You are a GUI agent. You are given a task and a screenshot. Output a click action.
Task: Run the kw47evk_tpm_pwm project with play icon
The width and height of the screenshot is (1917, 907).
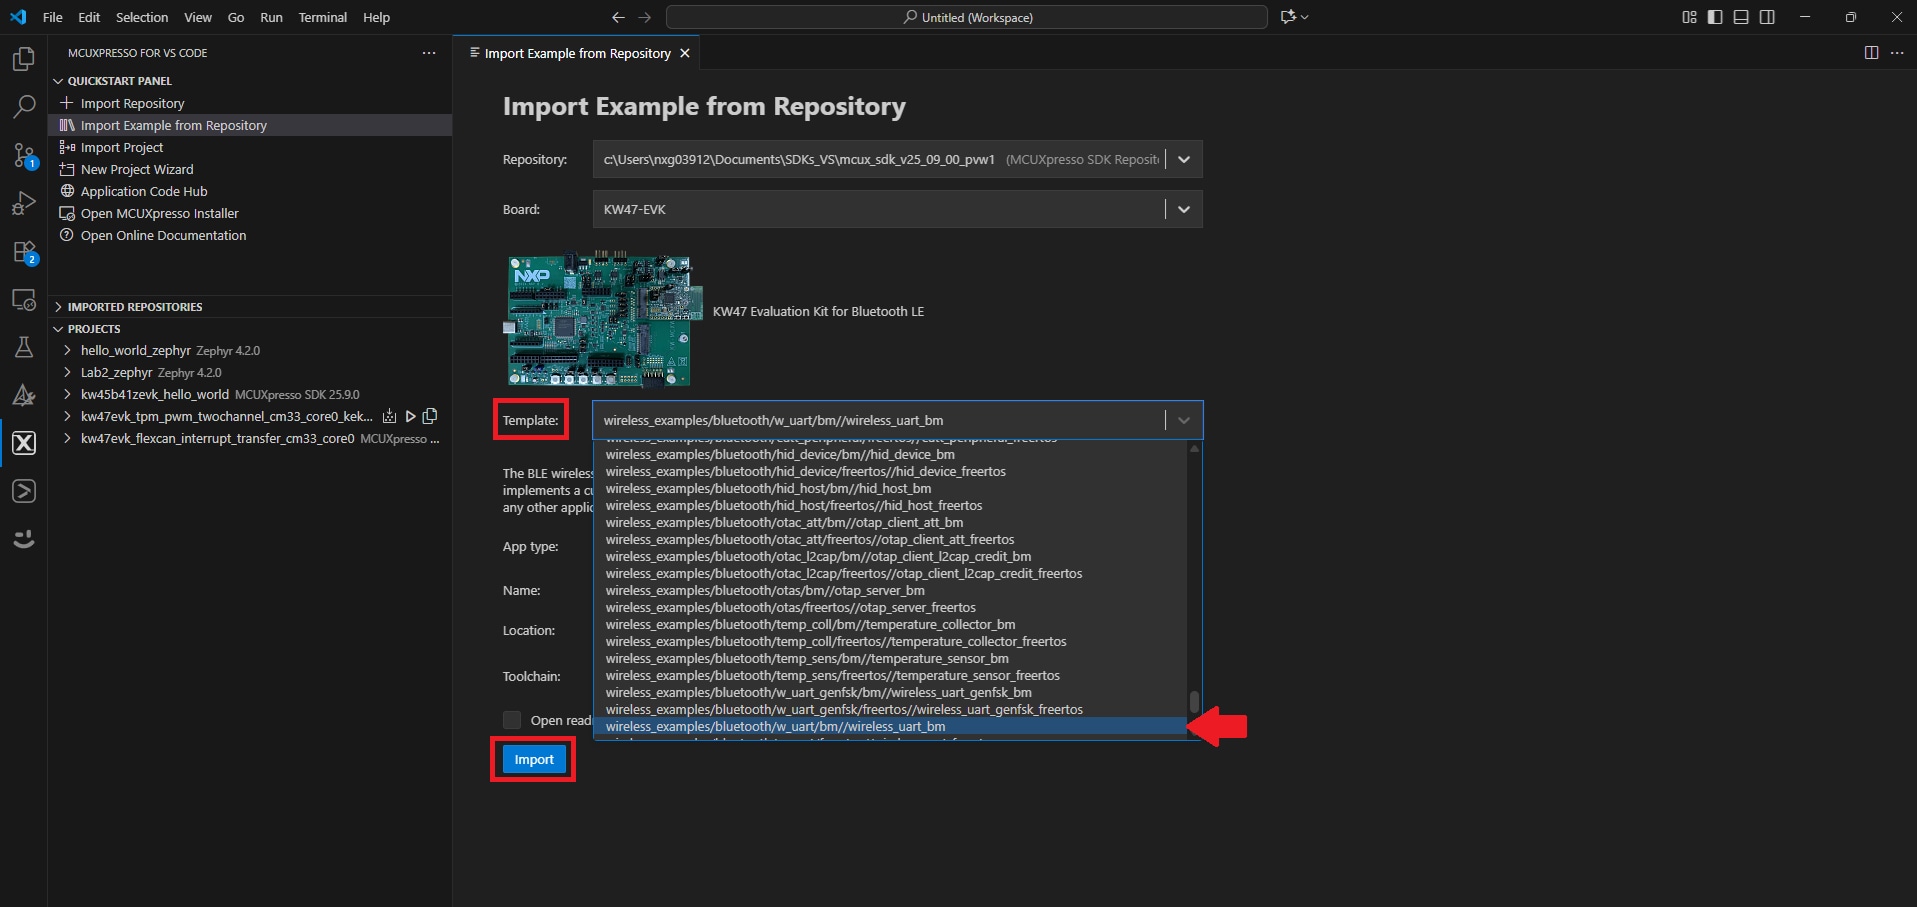409,416
